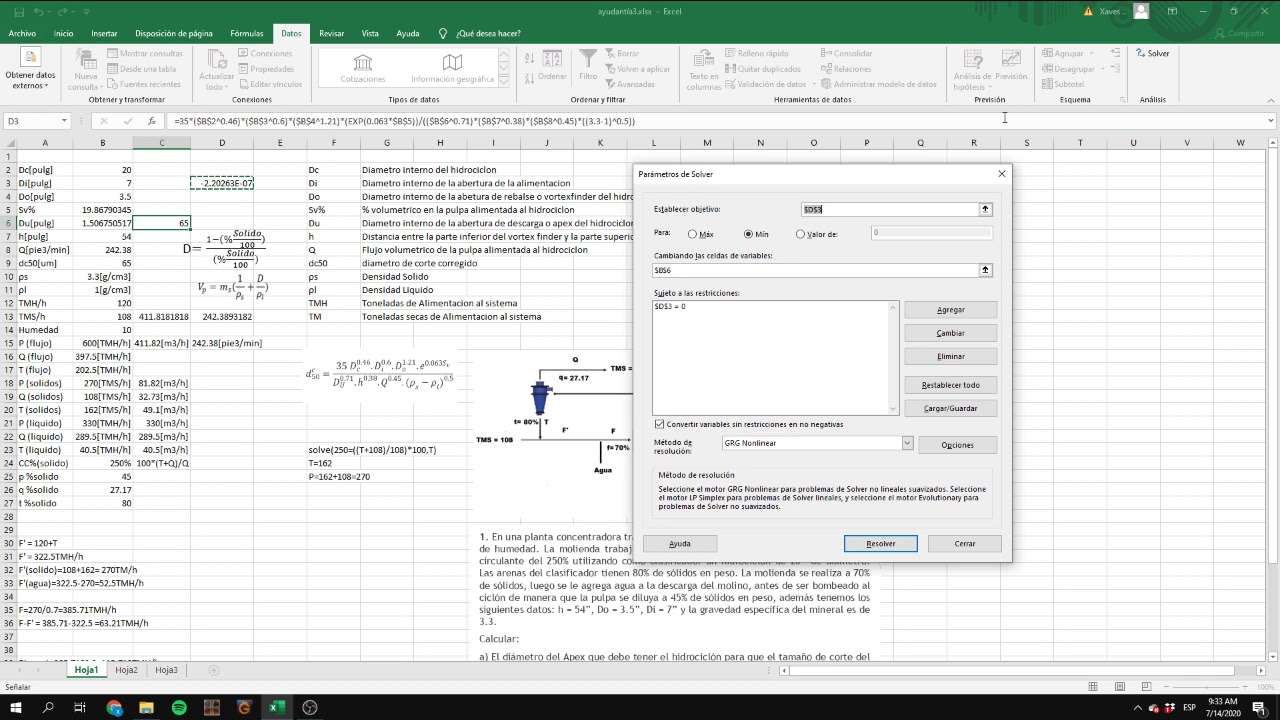Switch to the Revisar ribbon tab
The height and width of the screenshot is (720, 1280).
click(331, 33)
